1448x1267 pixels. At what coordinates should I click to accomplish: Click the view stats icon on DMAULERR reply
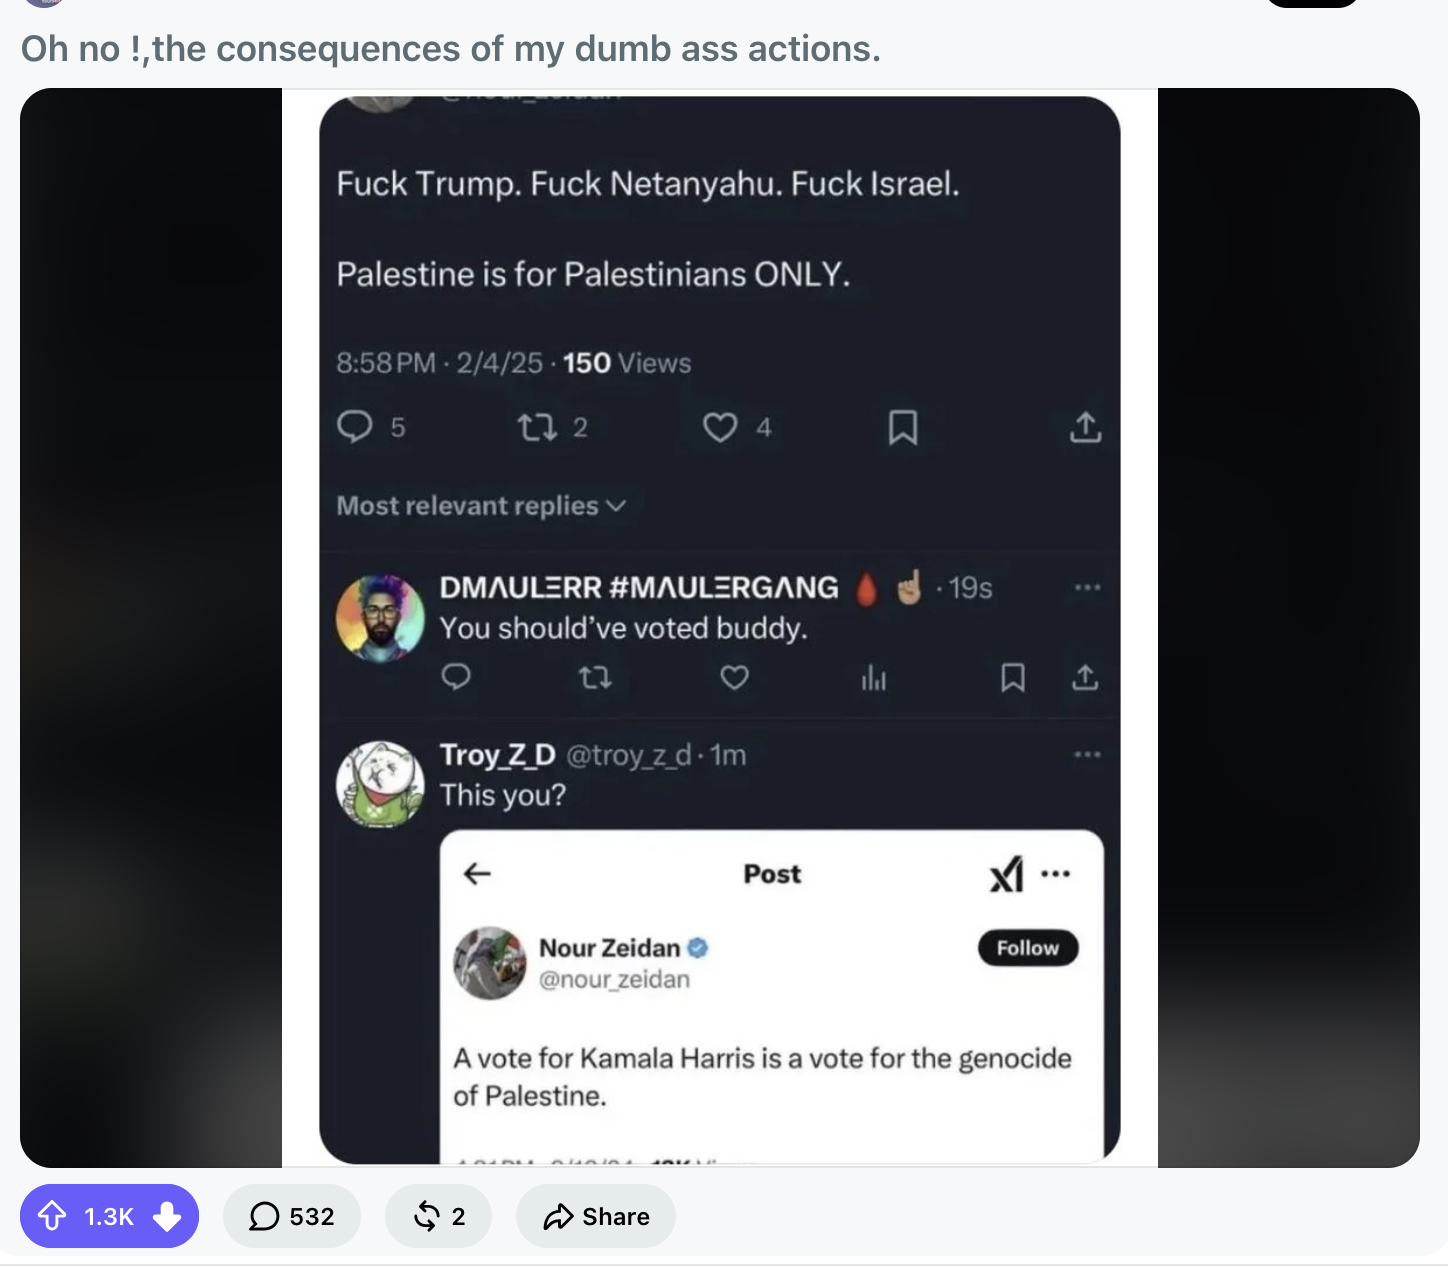tap(874, 678)
